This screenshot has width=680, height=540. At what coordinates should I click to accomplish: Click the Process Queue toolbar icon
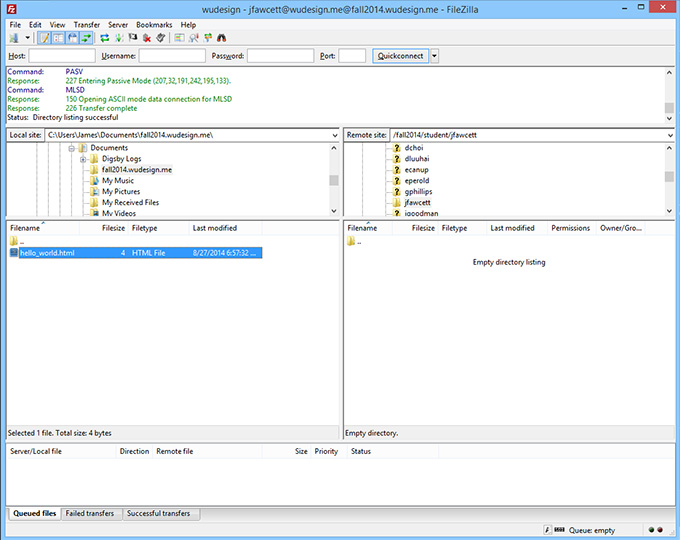[x=119, y=38]
